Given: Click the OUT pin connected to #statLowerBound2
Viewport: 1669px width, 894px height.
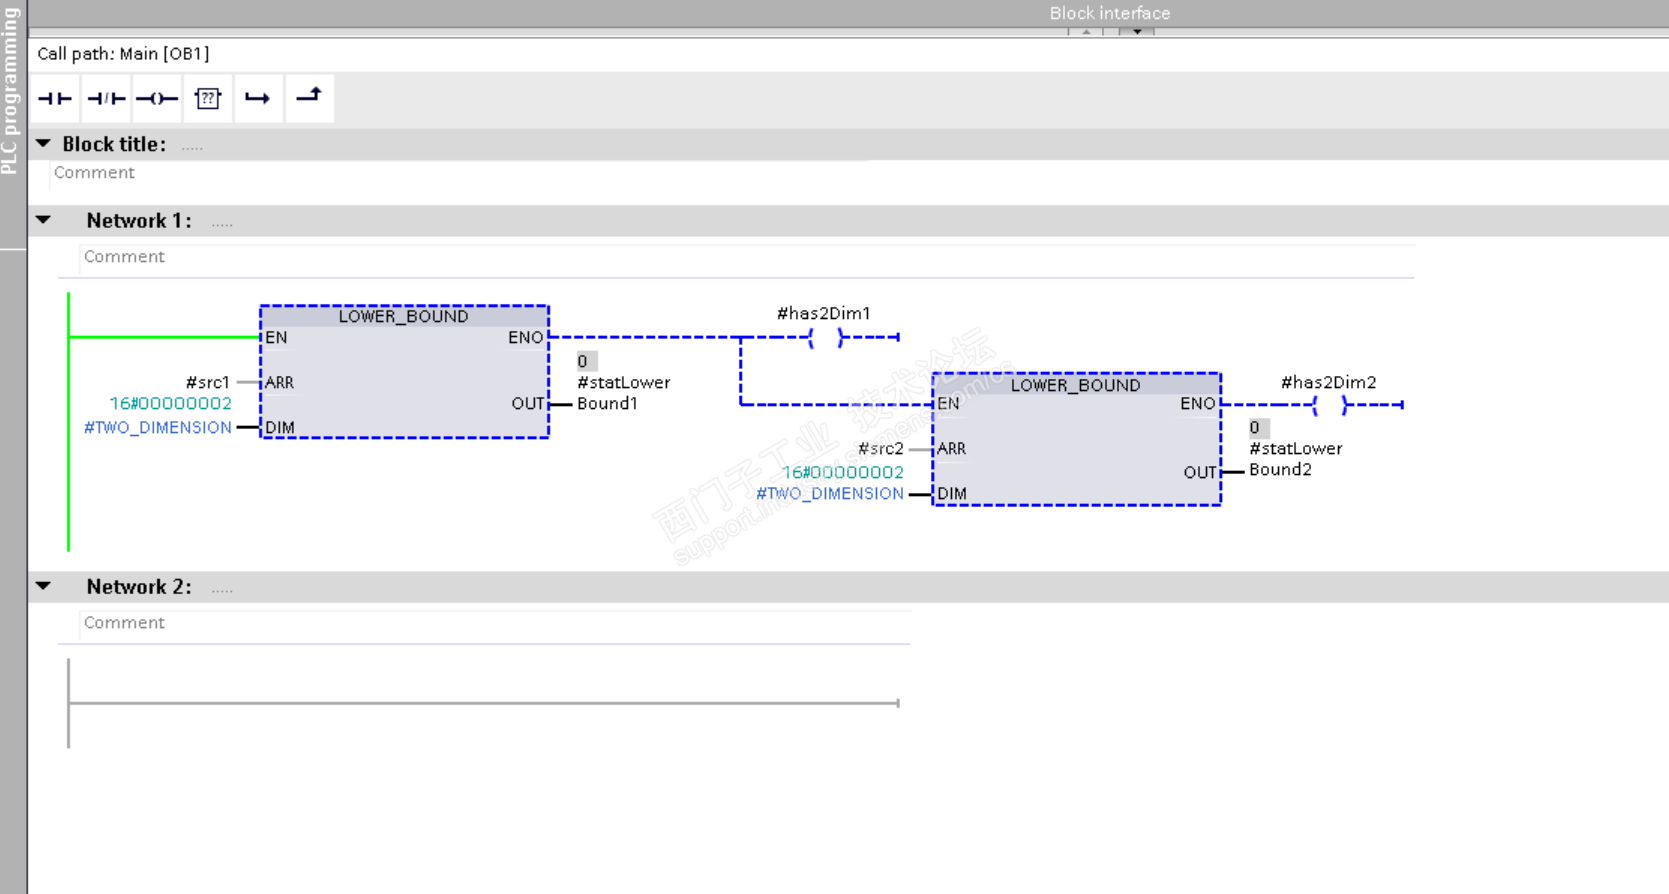Looking at the screenshot, I should pos(1200,472).
